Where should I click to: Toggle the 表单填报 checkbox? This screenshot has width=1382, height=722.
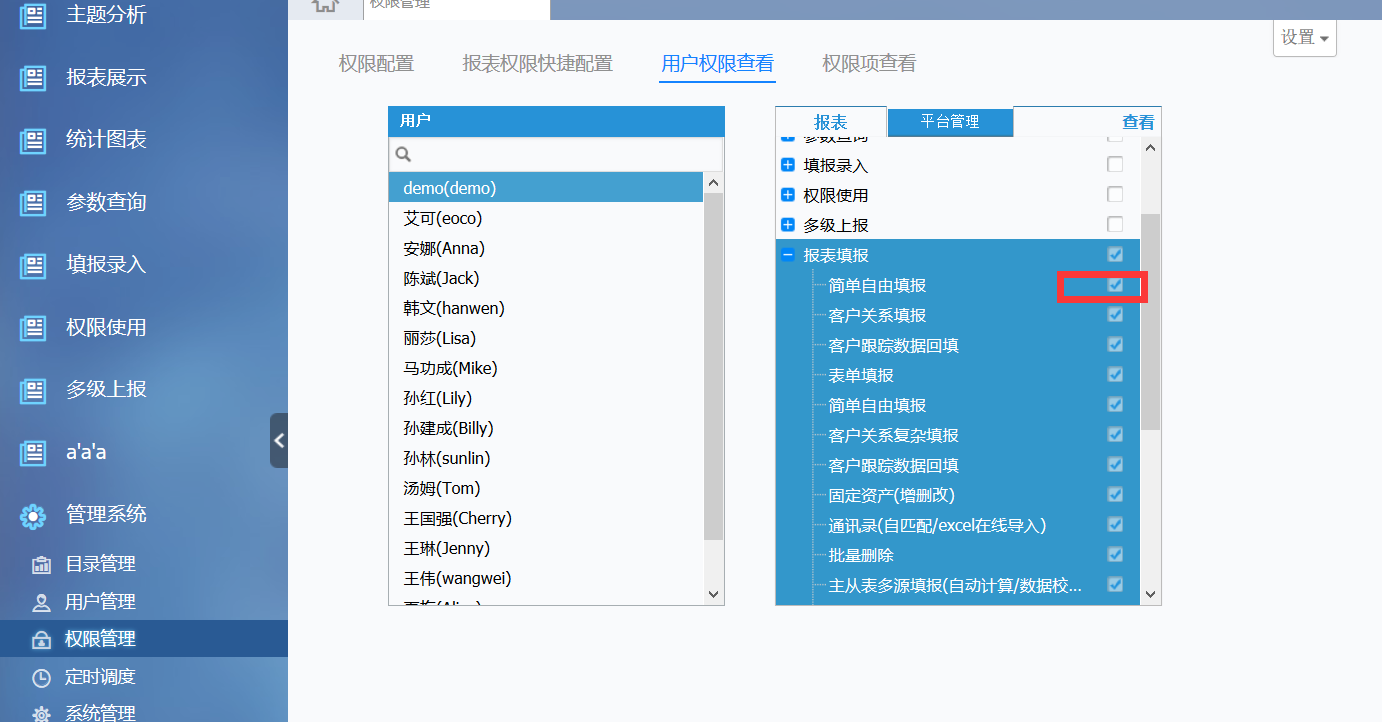1115,374
